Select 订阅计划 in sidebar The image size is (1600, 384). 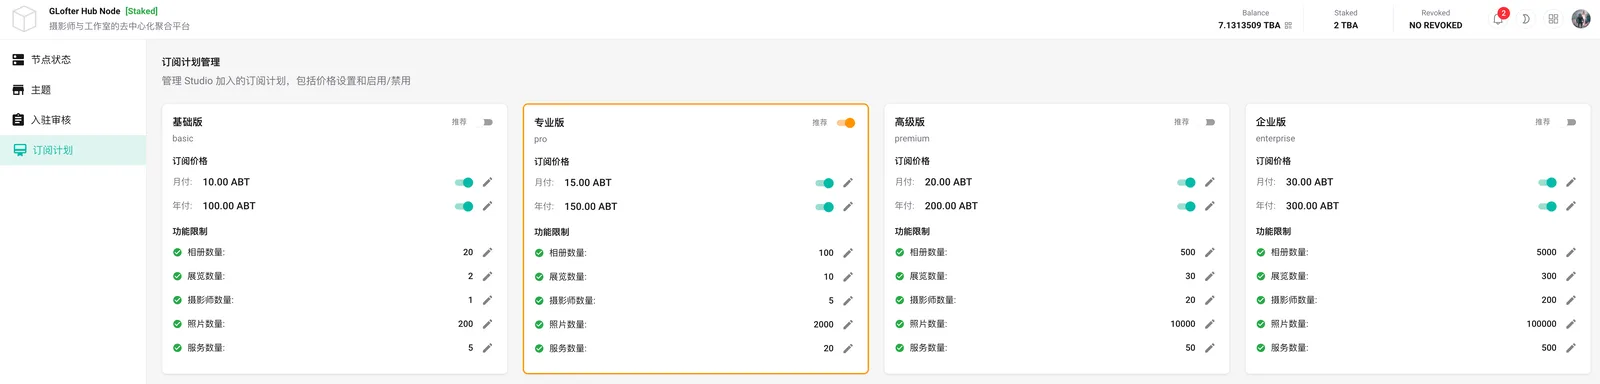point(73,150)
